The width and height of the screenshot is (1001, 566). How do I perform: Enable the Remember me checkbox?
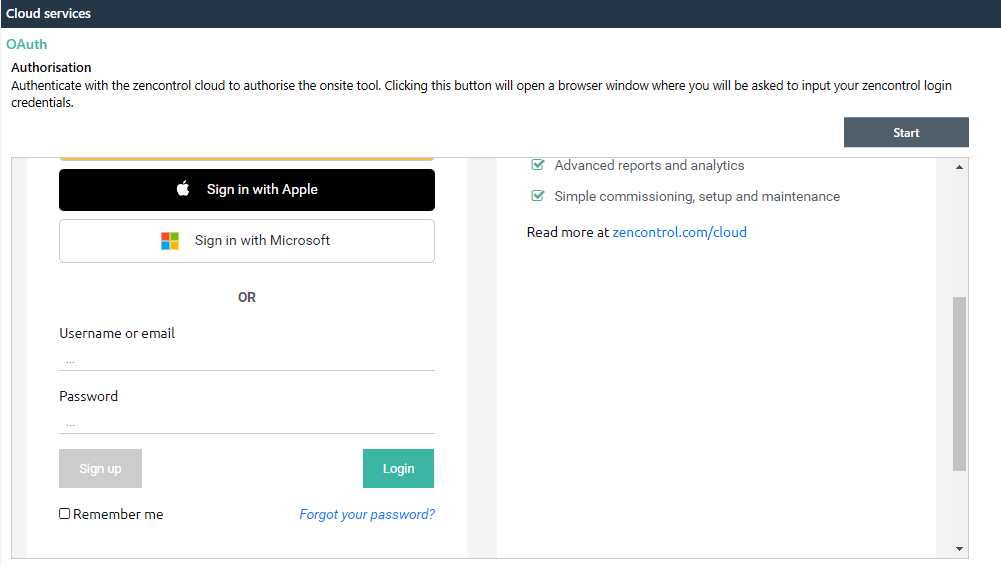click(64, 514)
